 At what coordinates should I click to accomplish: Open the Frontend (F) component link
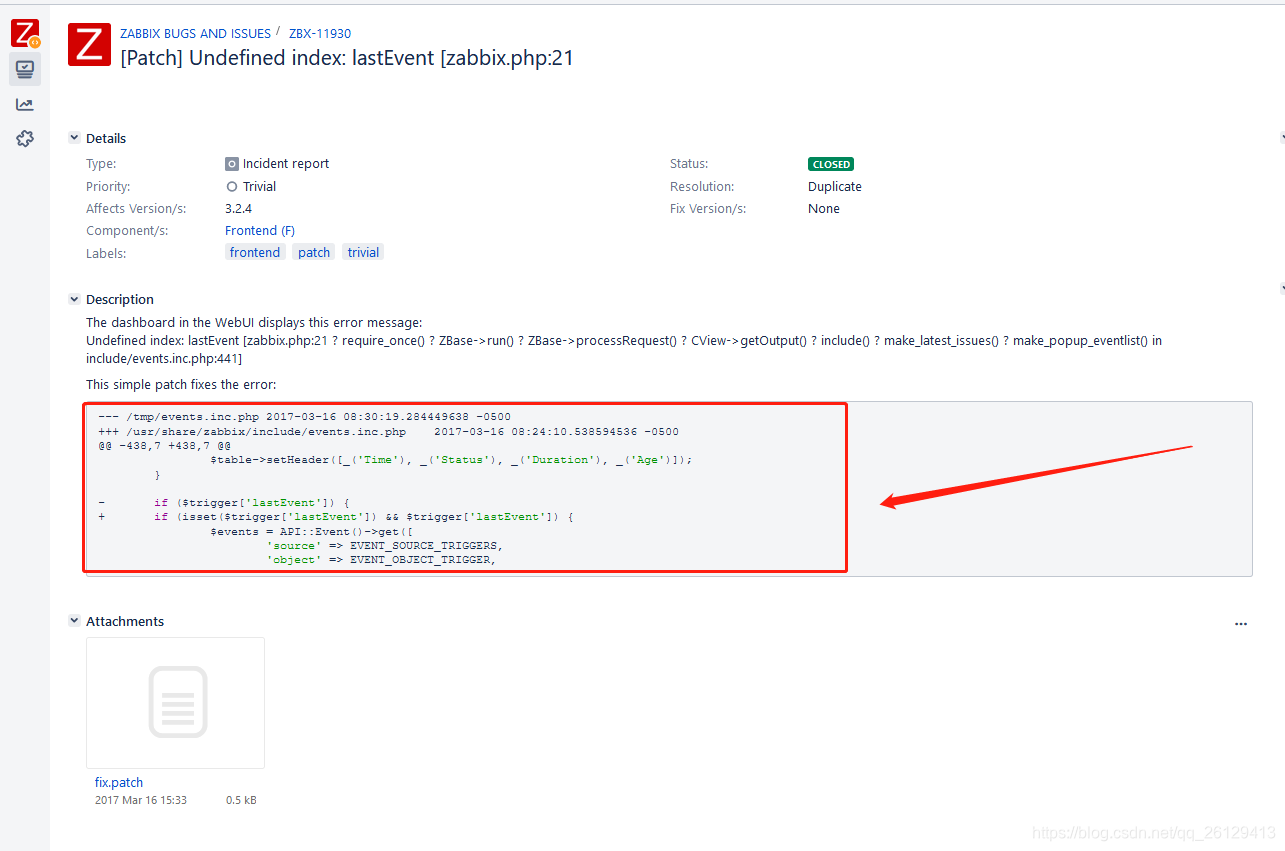[260, 231]
